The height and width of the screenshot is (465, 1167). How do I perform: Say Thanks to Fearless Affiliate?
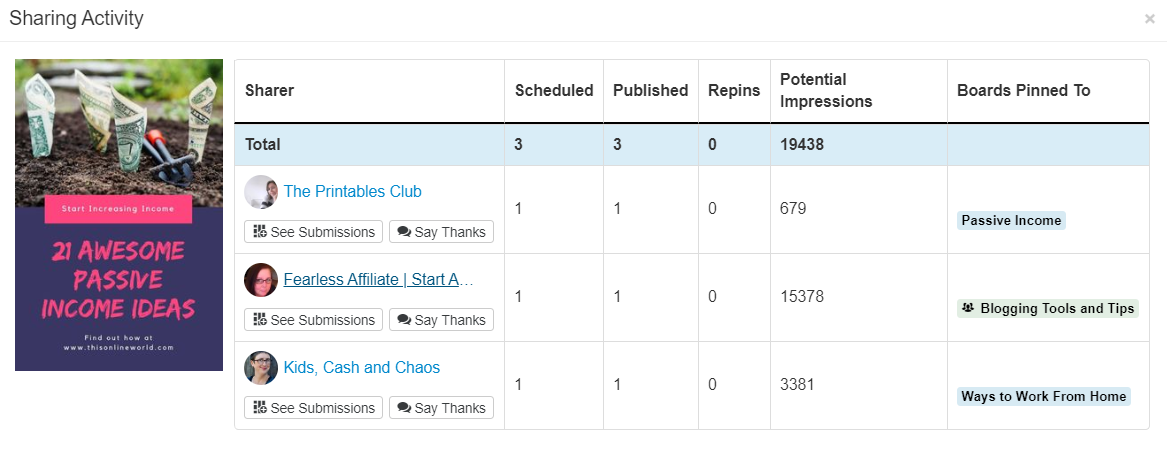(441, 320)
